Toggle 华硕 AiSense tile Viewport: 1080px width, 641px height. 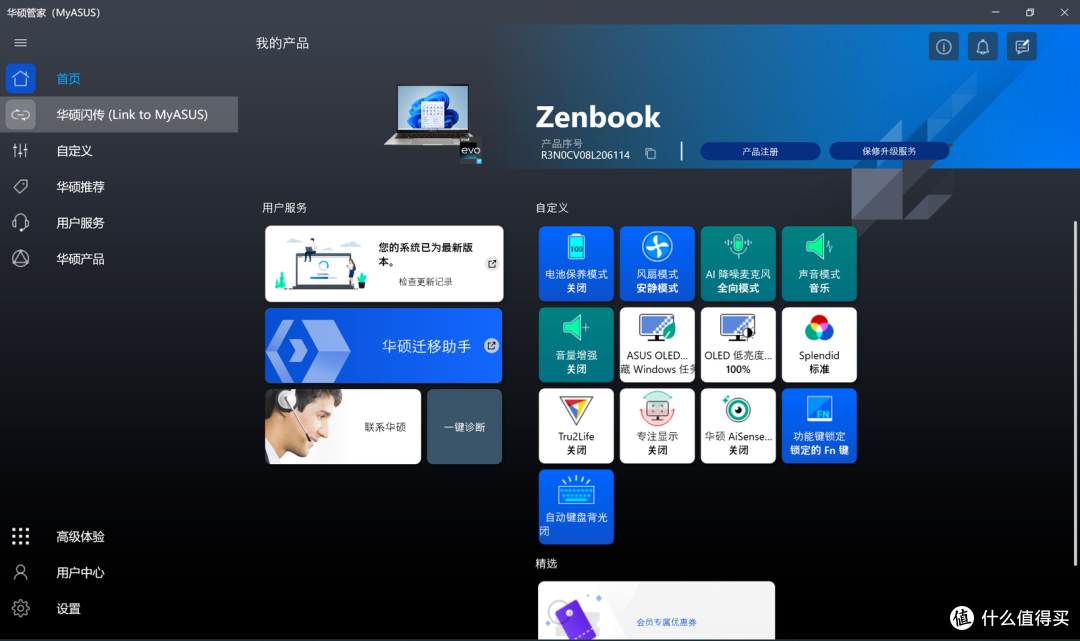click(738, 425)
